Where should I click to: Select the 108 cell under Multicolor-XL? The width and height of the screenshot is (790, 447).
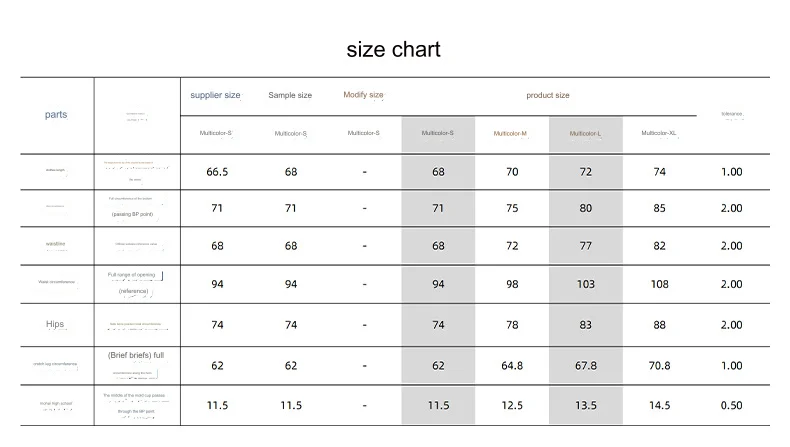point(660,284)
